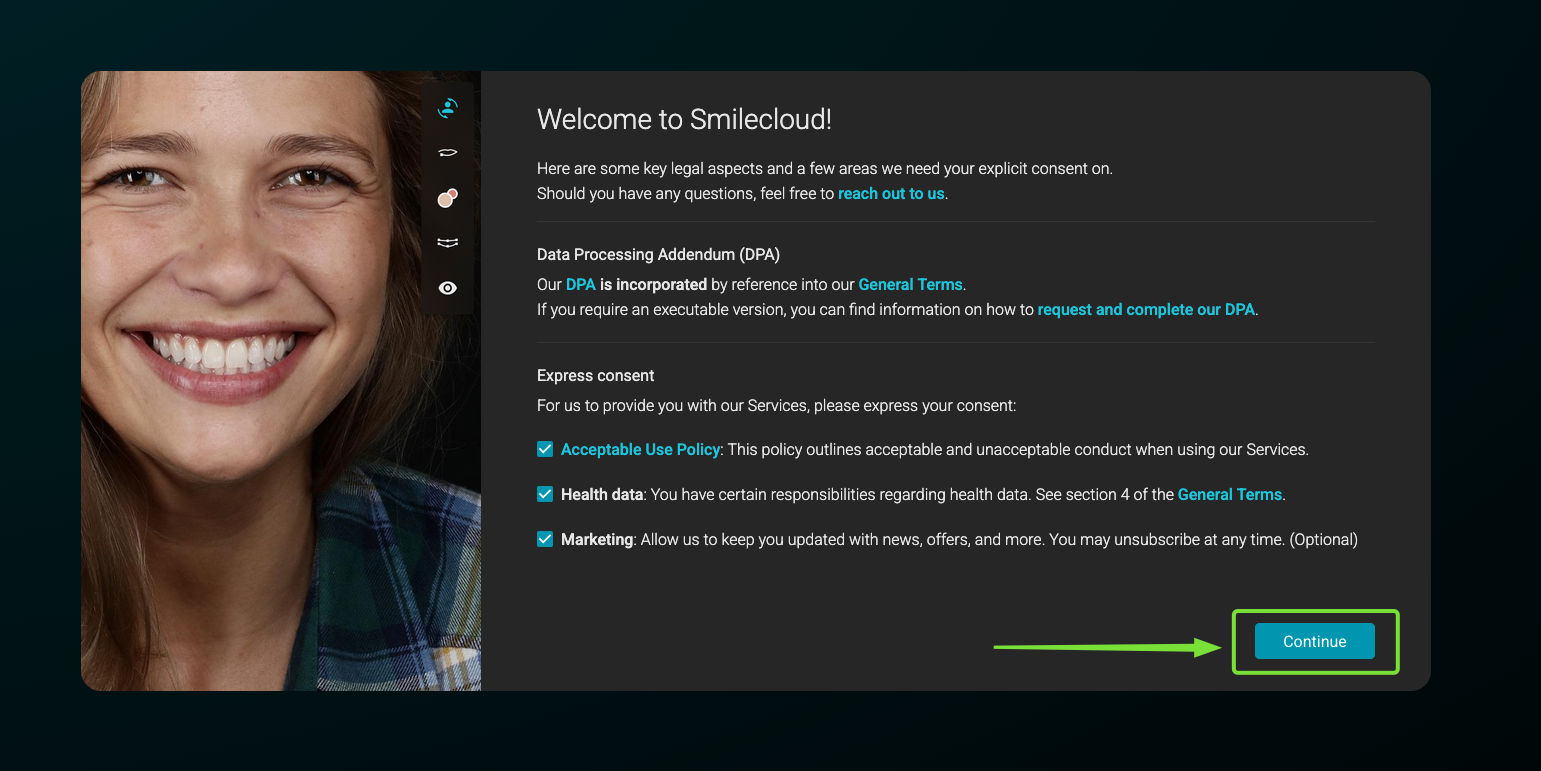Open the skin tone color circles
The height and width of the screenshot is (771, 1541).
(x=448, y=198)
